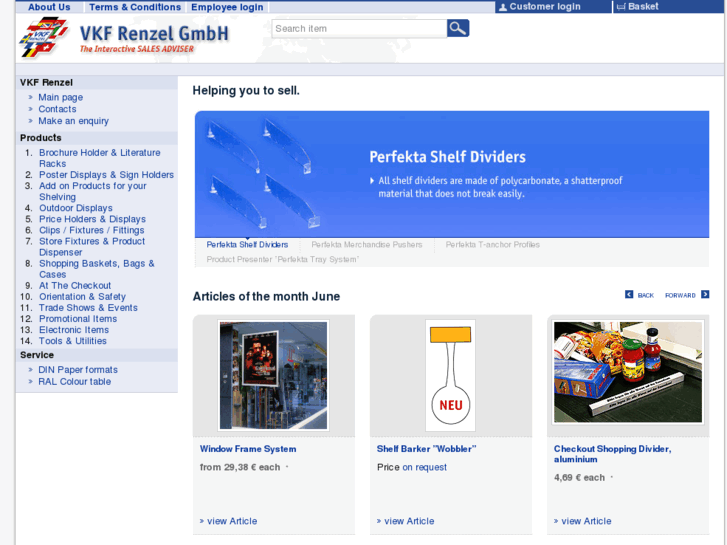
Task: Open DIN Paper formats
Action: tap(78, 370)
